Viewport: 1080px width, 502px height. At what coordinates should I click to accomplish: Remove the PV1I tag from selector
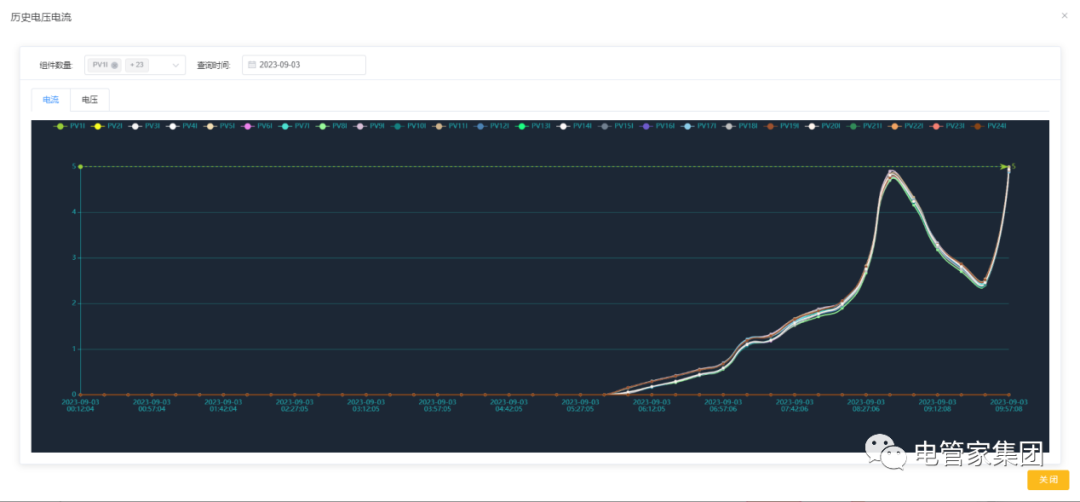114,65
